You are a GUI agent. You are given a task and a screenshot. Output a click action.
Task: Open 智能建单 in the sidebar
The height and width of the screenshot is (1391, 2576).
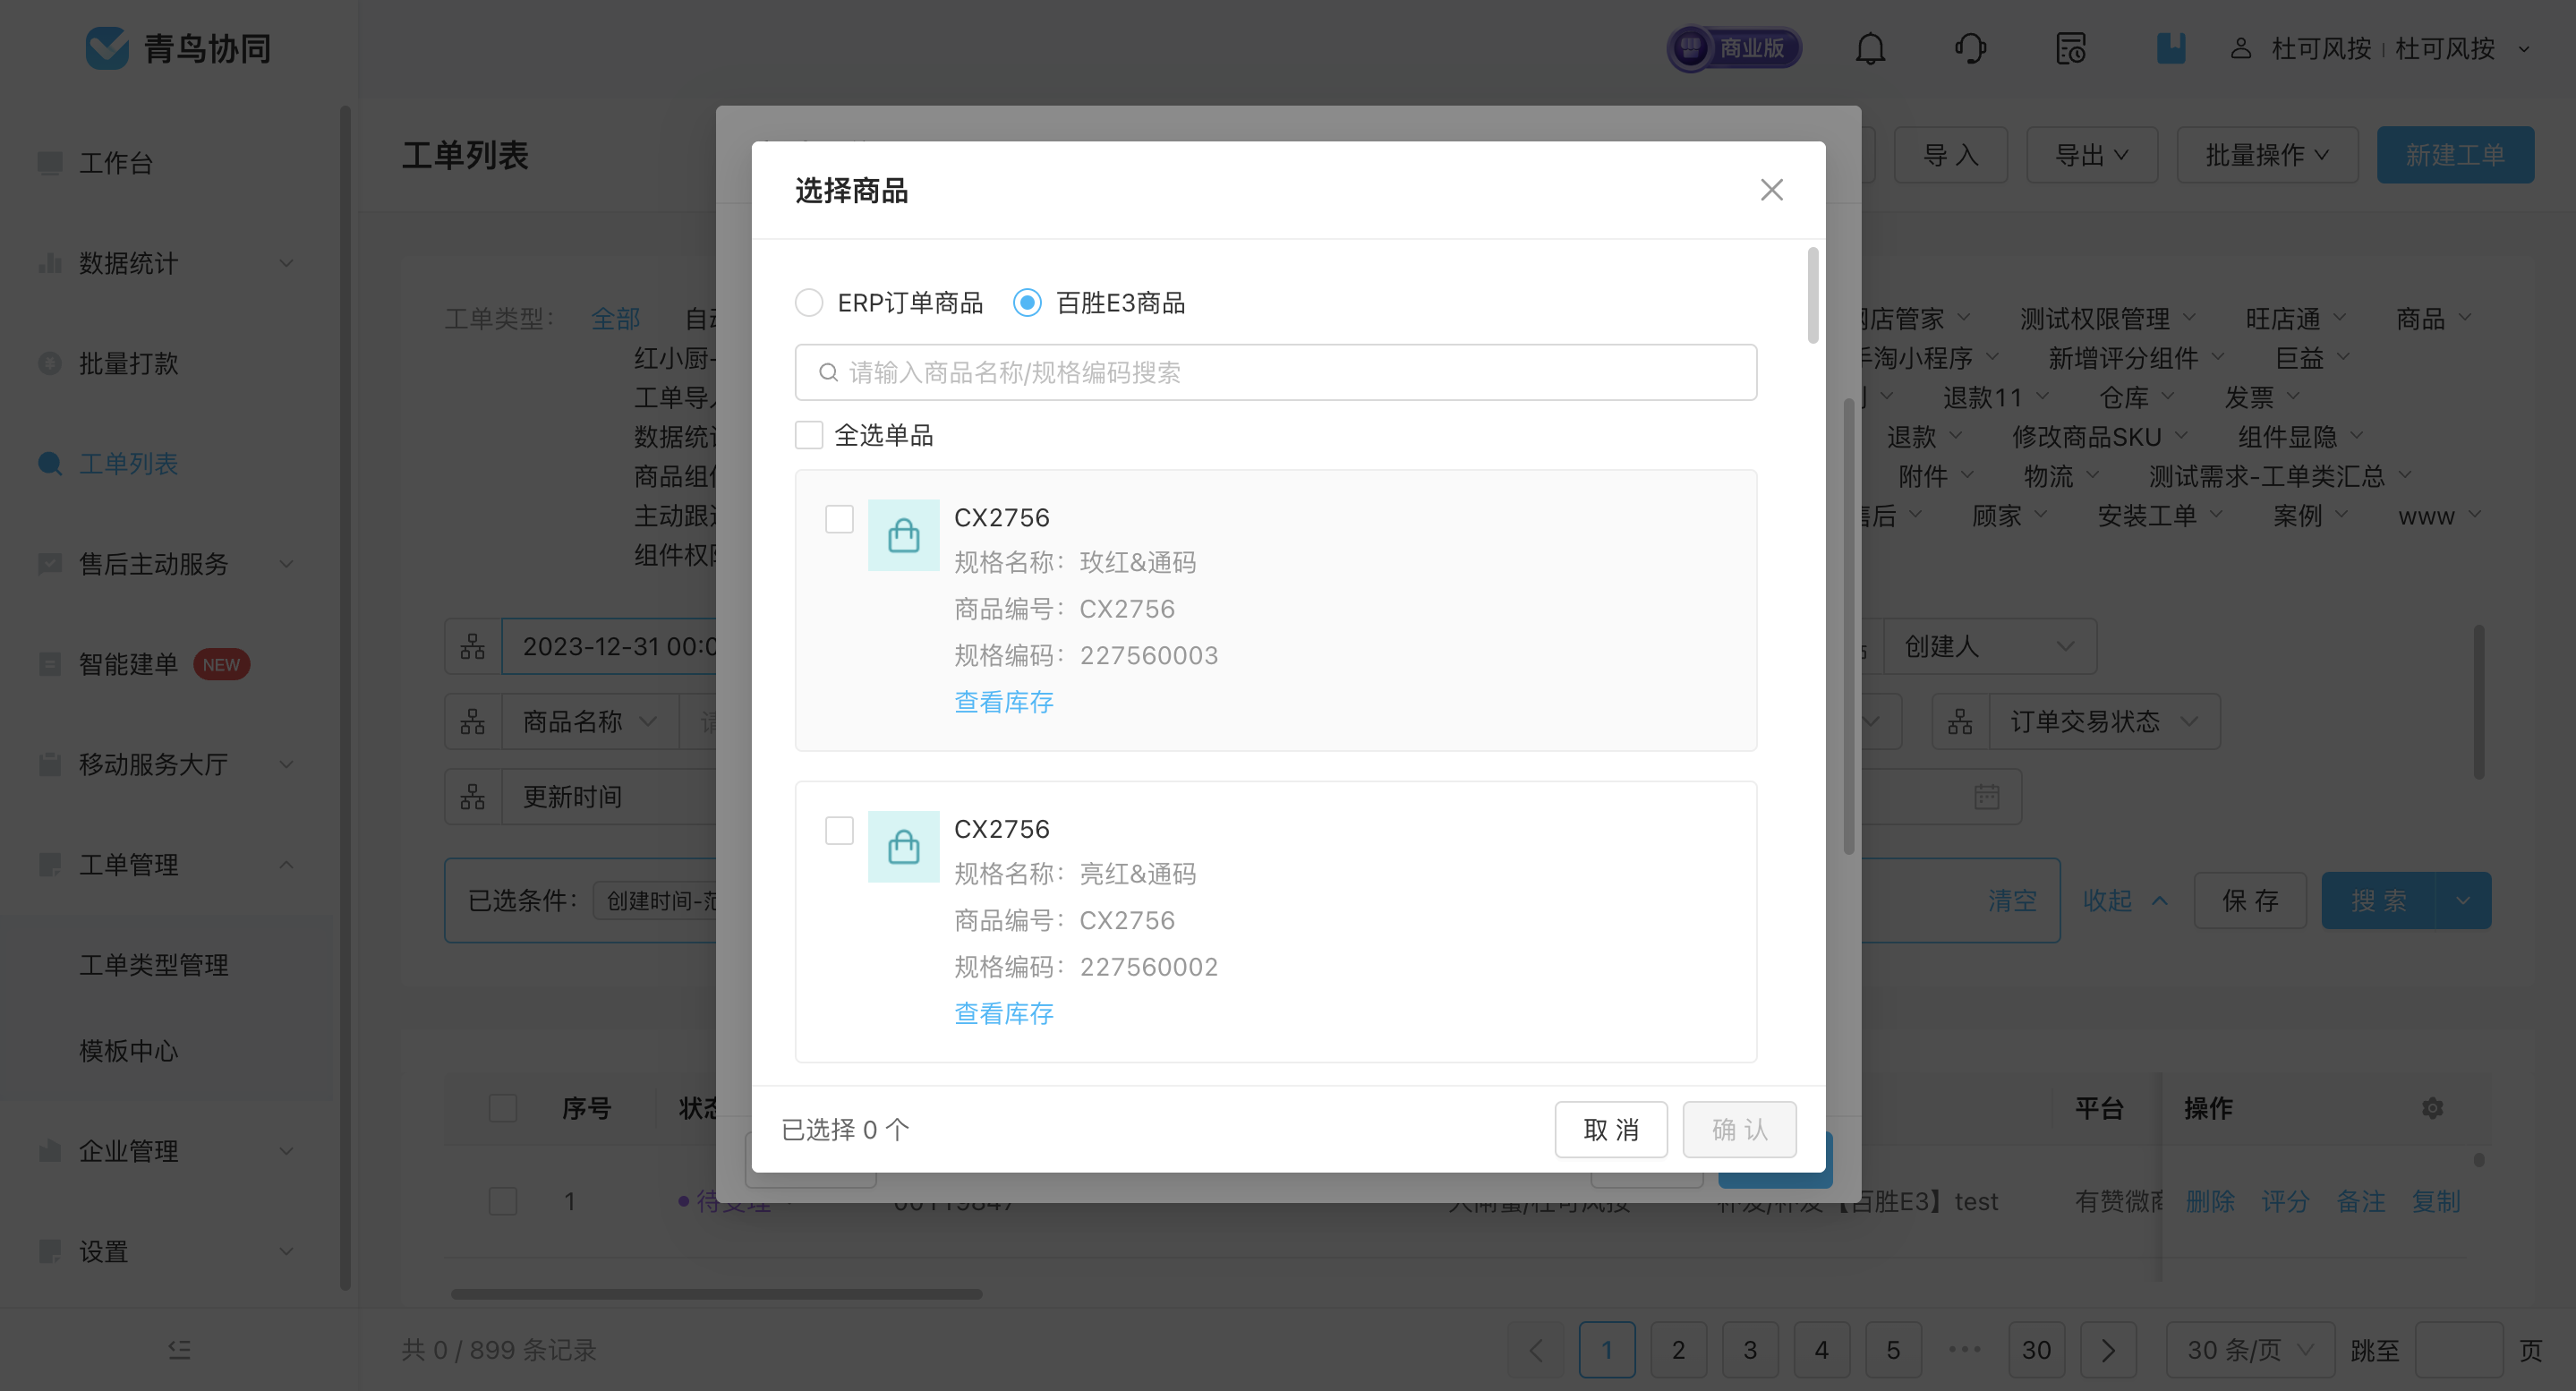click(x=129, y=664)
